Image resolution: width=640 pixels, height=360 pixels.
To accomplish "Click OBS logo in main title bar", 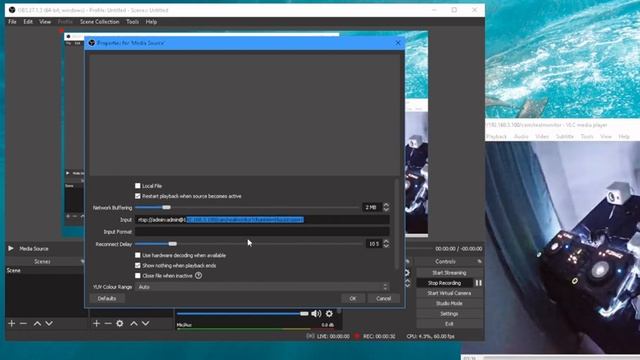I will pyautogui.click(x=12, y=10).
